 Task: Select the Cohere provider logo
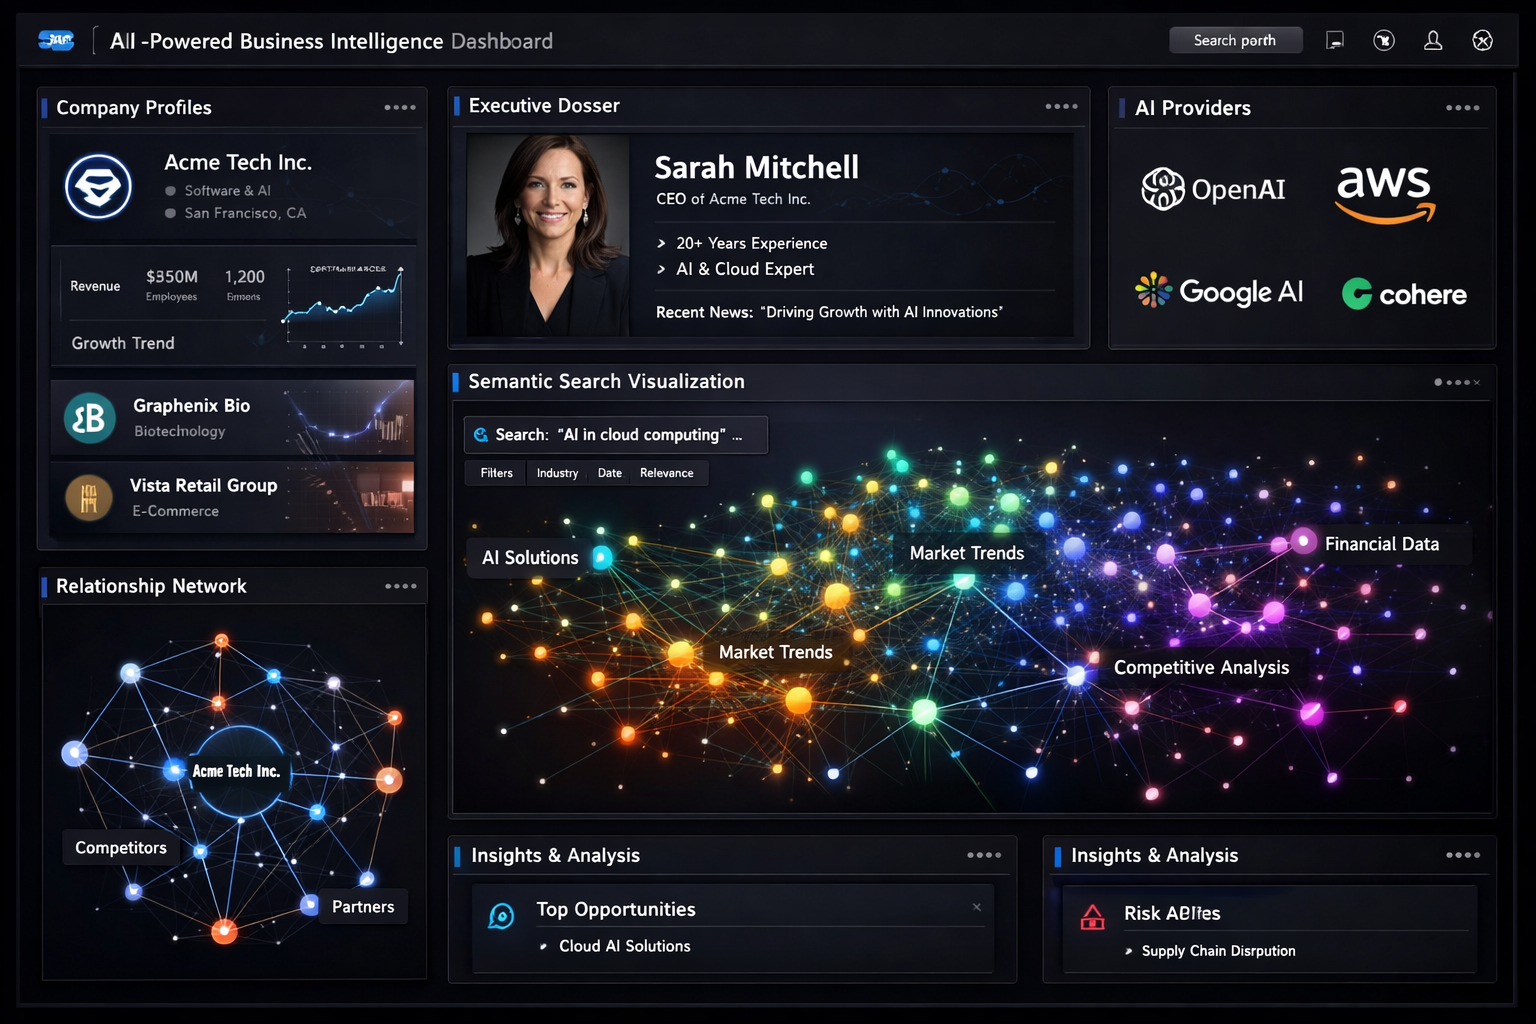(1404, 294)
